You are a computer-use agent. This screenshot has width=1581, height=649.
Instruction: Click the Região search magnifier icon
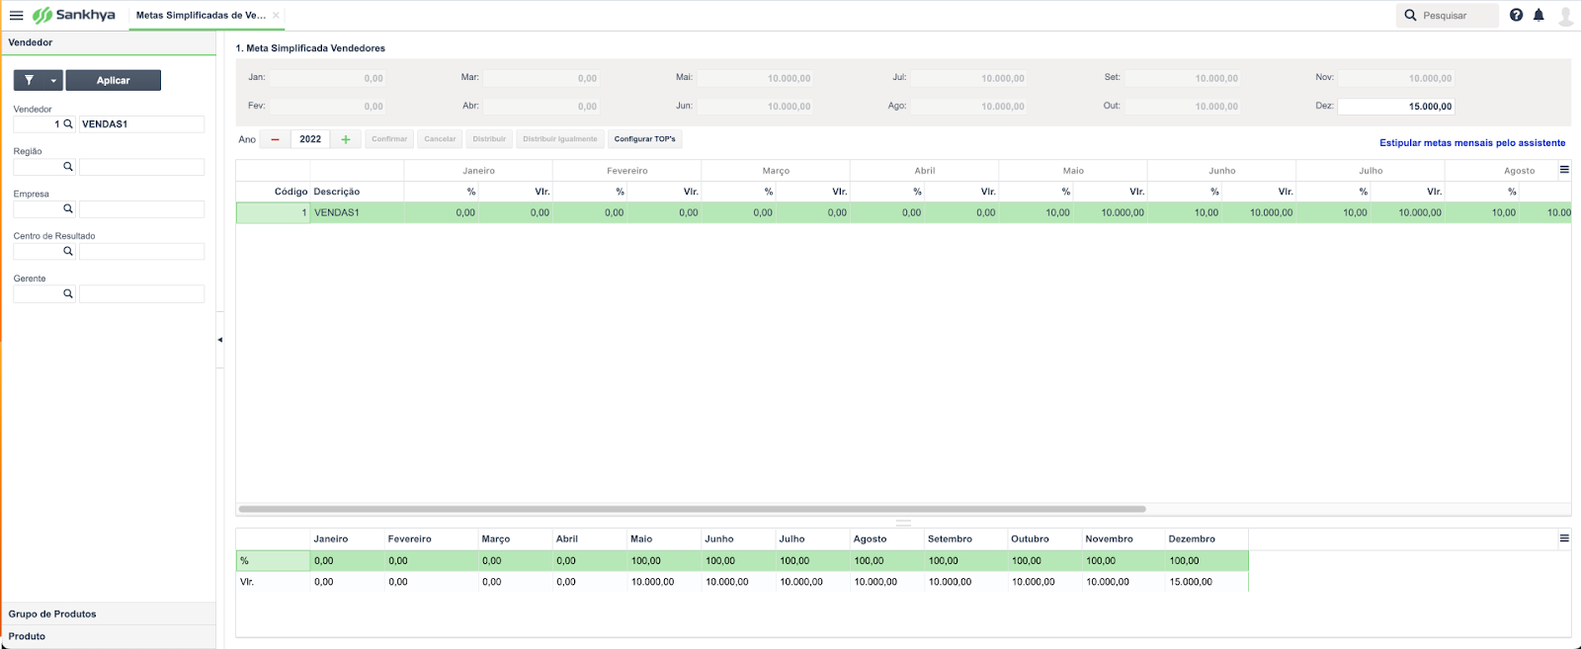click(68, 167)
